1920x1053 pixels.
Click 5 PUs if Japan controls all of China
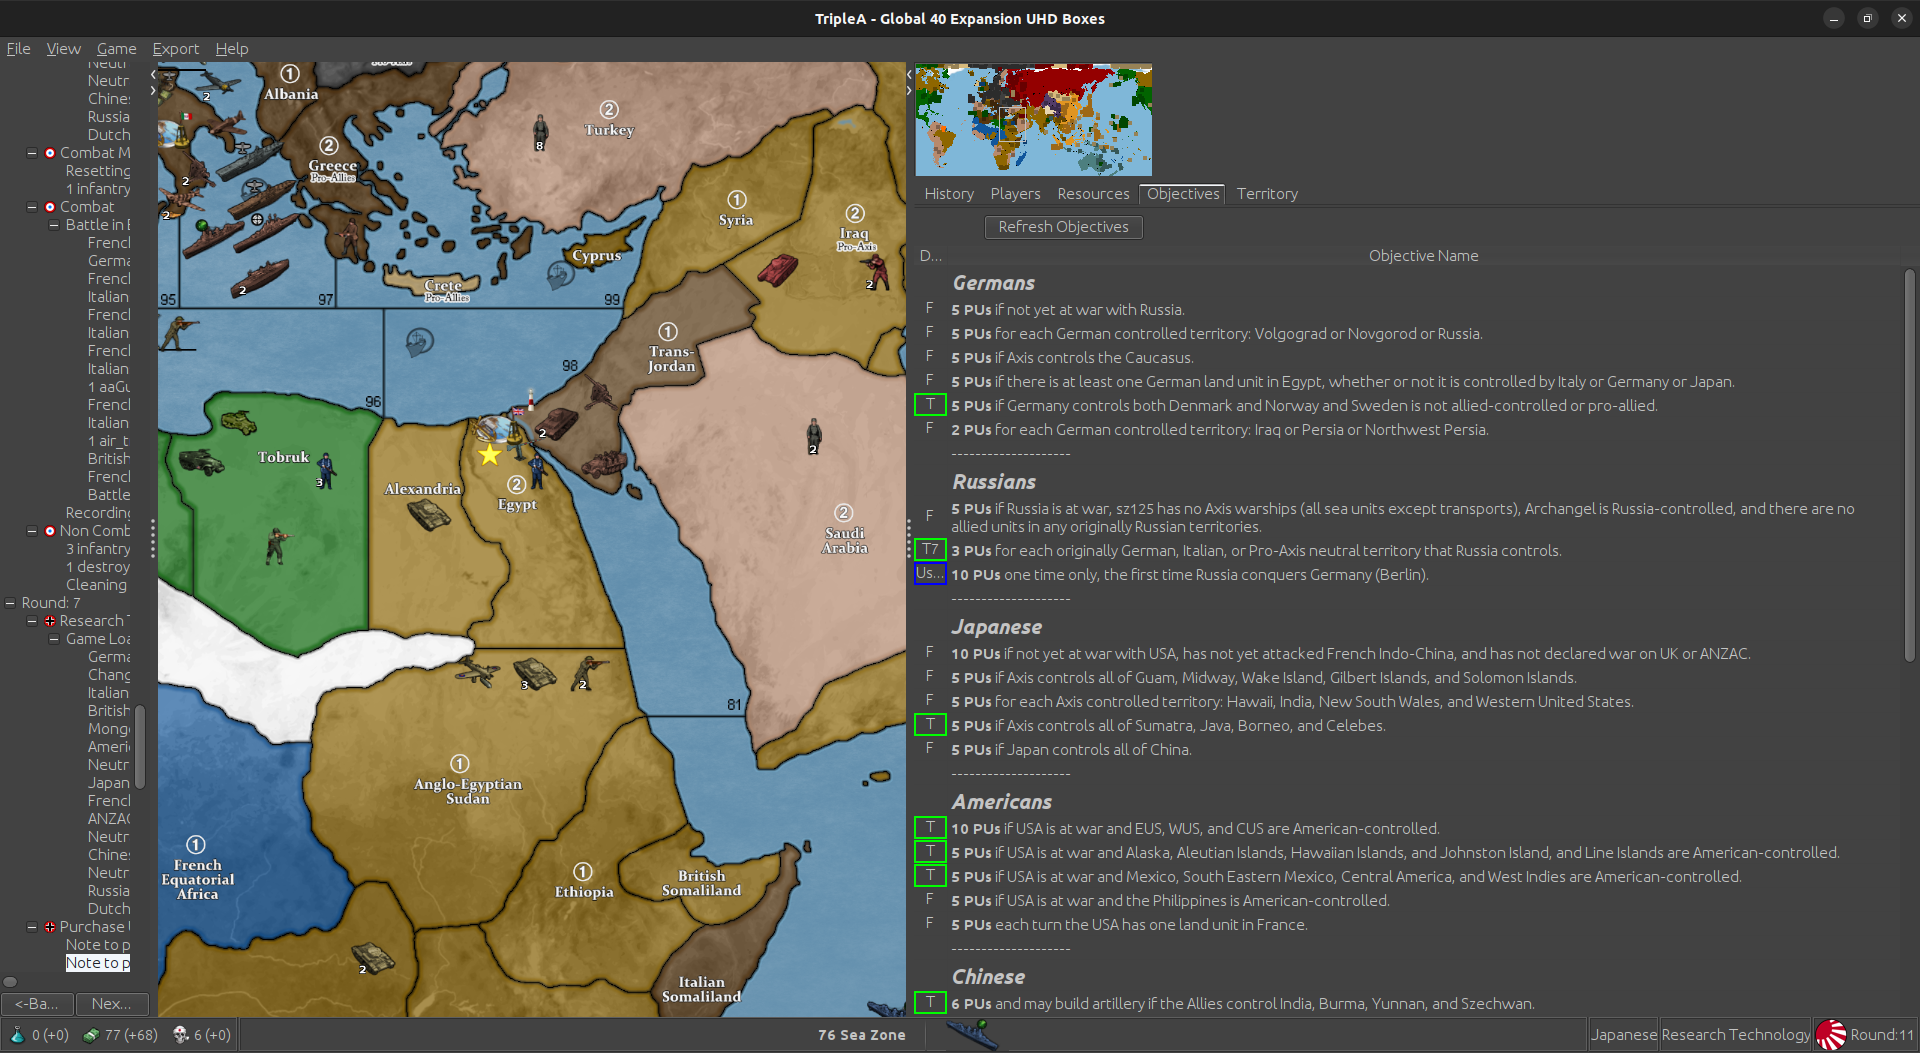tap(1071, 750)
